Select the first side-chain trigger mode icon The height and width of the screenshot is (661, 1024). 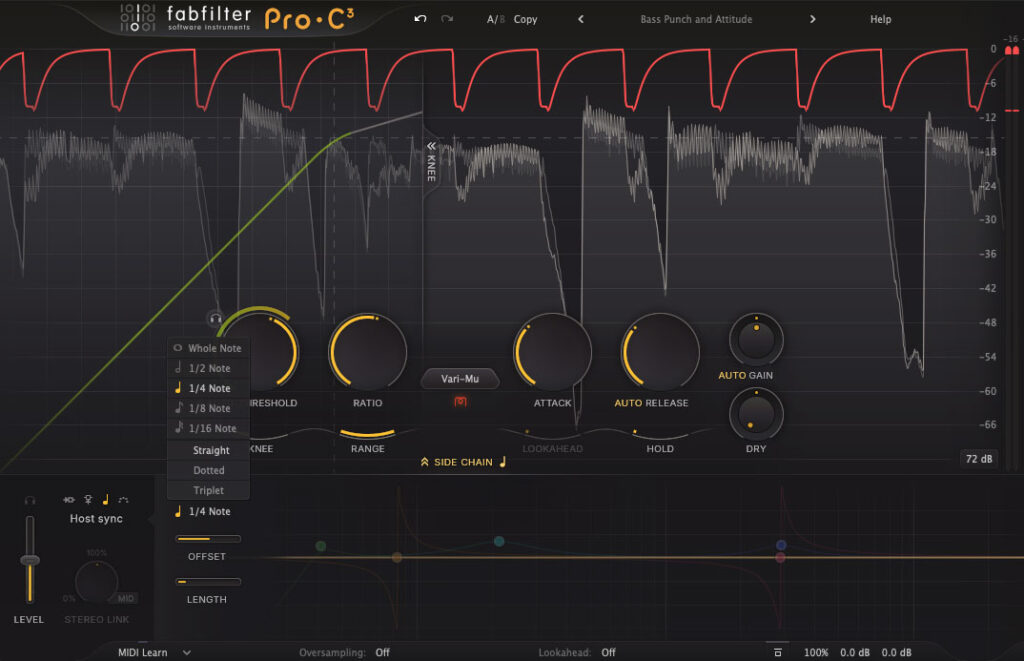pyautogui.click(x=69, y=500)
